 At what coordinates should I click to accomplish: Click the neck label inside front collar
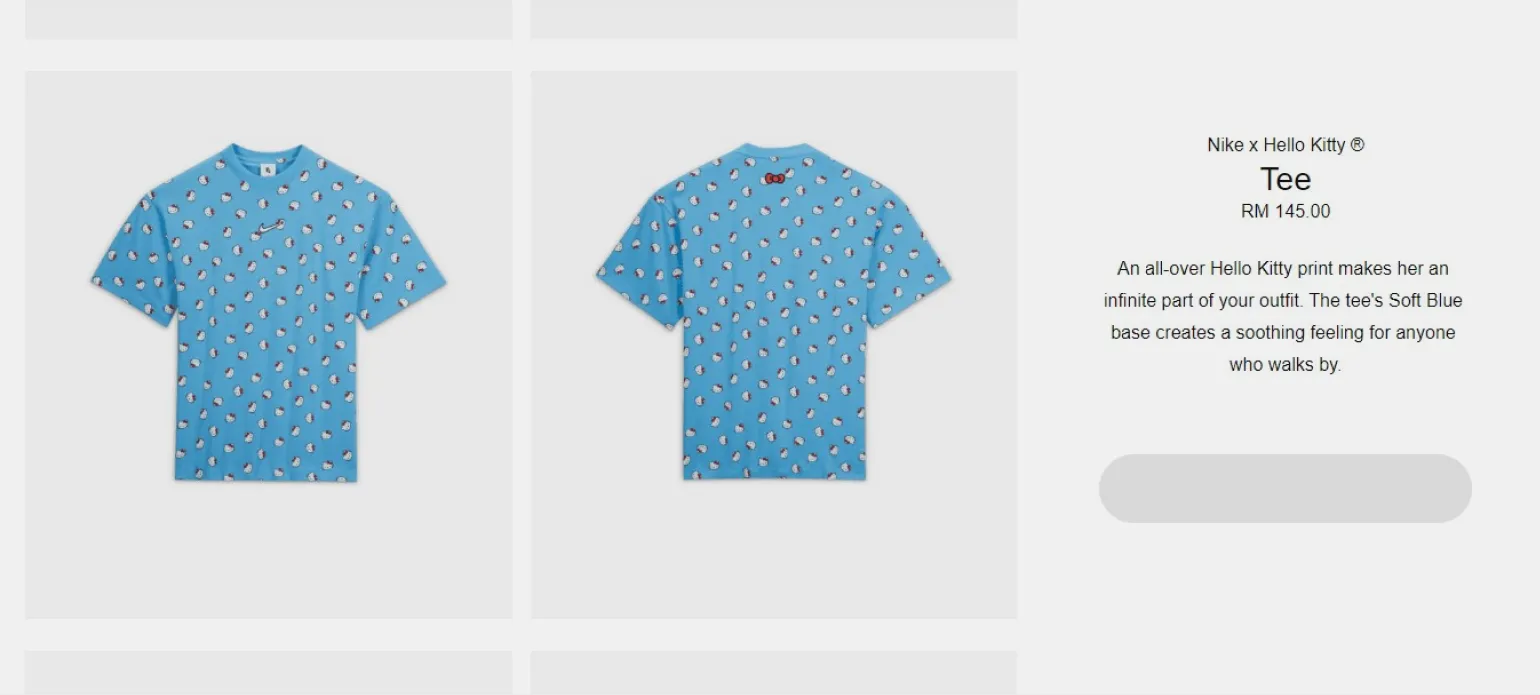tap(268, 169)
